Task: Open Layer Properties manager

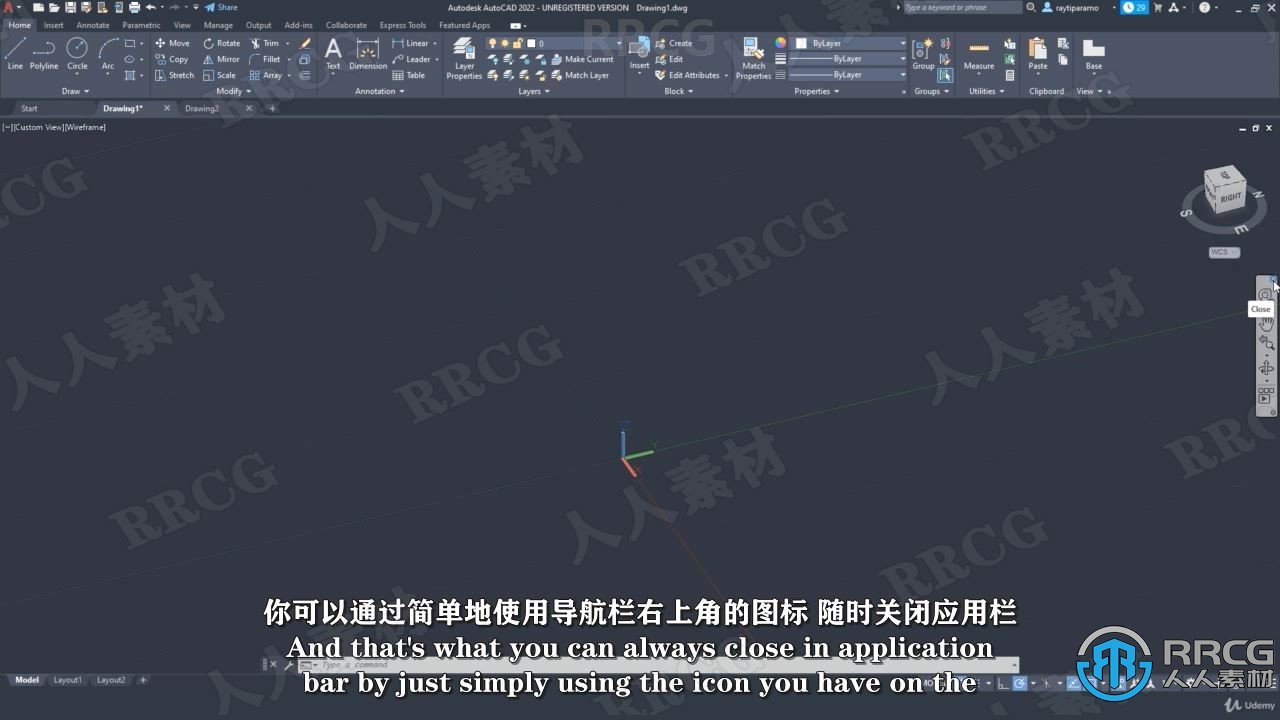Action: pos(464,58)
